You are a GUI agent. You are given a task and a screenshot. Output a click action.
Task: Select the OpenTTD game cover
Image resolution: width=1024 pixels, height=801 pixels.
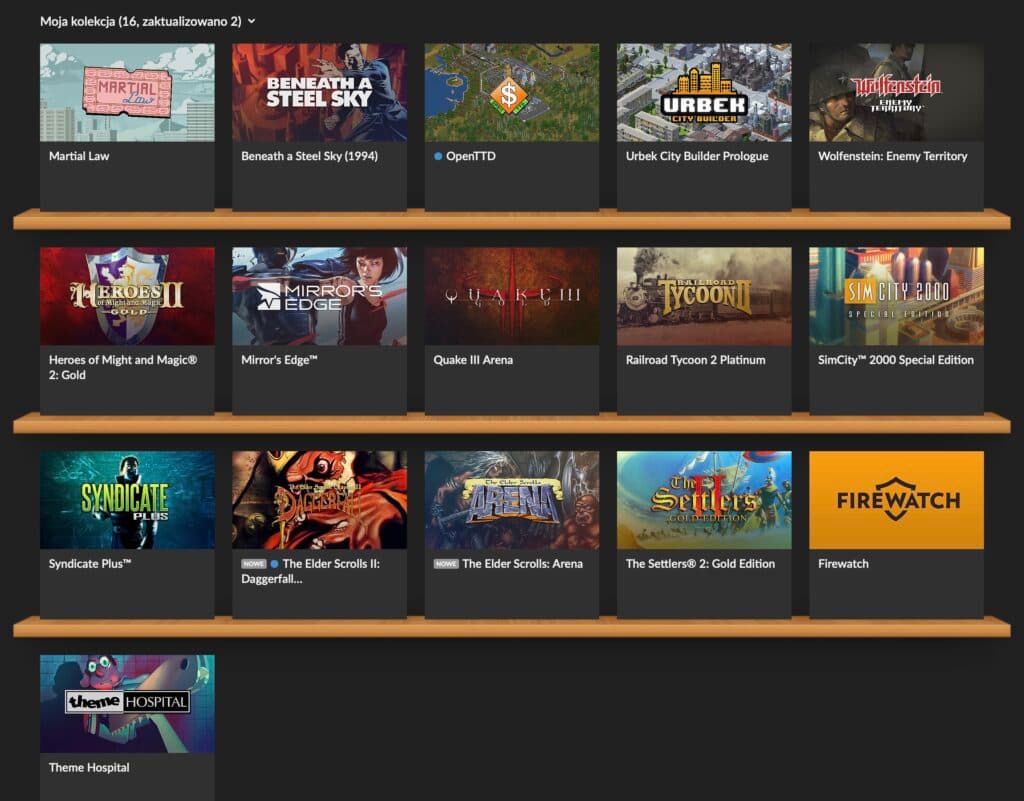click(512, 93)
